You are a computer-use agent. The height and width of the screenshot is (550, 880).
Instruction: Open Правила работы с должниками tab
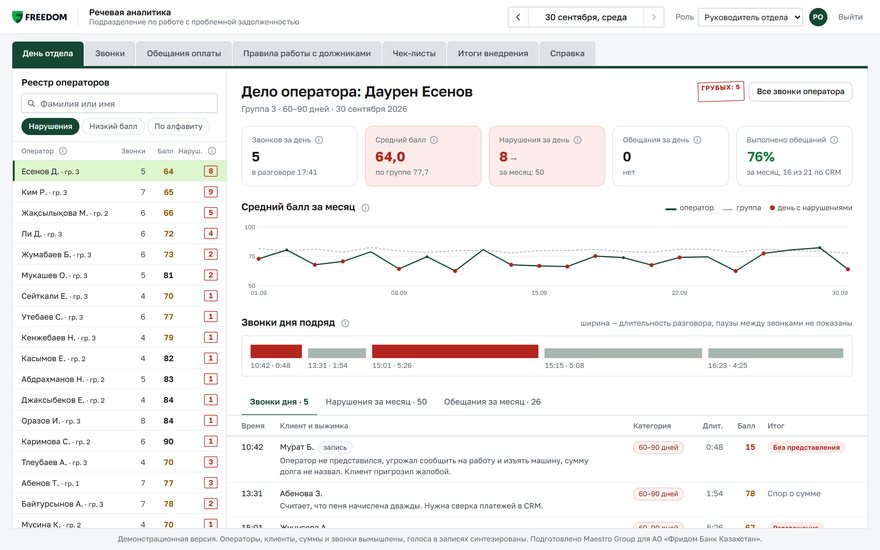(307, 54)
